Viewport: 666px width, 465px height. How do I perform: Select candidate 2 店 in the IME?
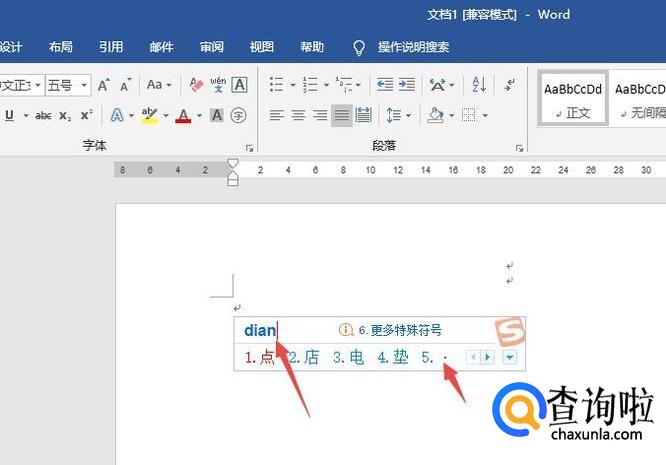[x=304, y=357]
